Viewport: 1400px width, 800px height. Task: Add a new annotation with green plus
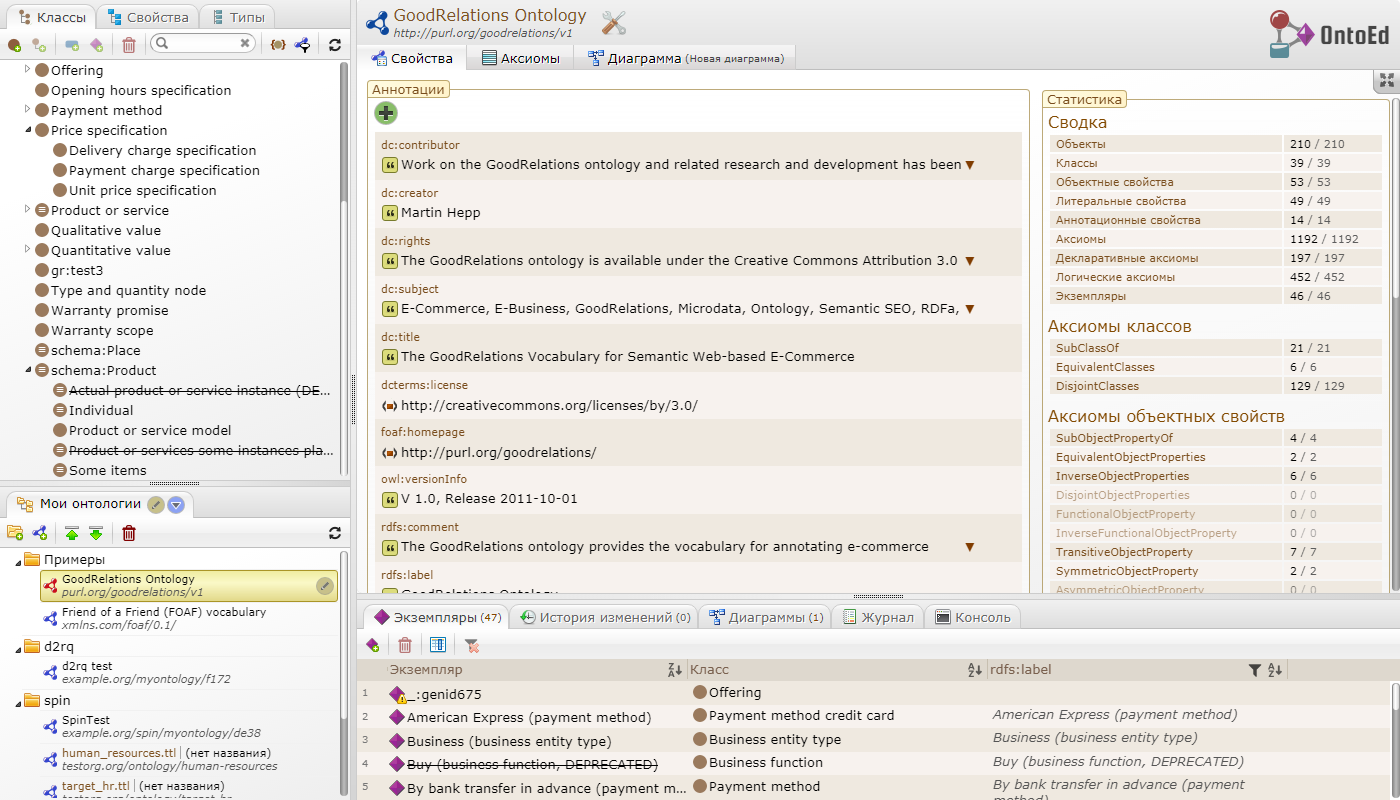tap(386, 113)
